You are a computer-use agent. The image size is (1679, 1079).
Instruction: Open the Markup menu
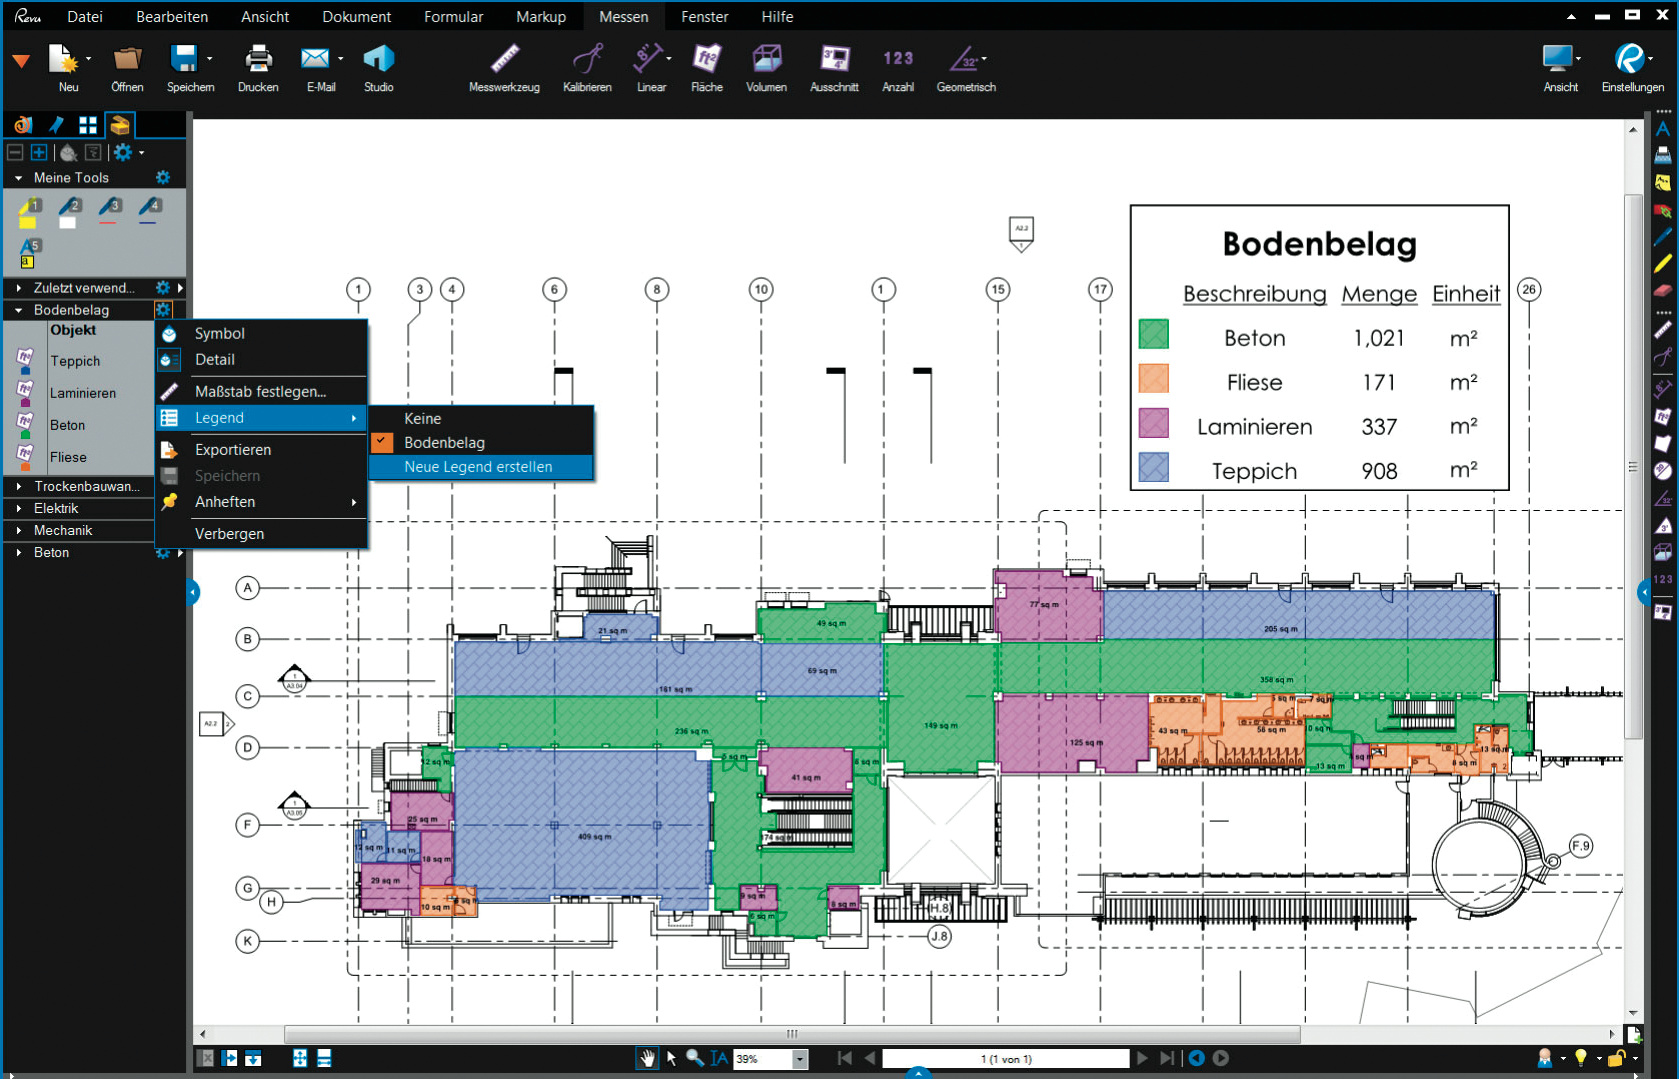tap(540, 16)
